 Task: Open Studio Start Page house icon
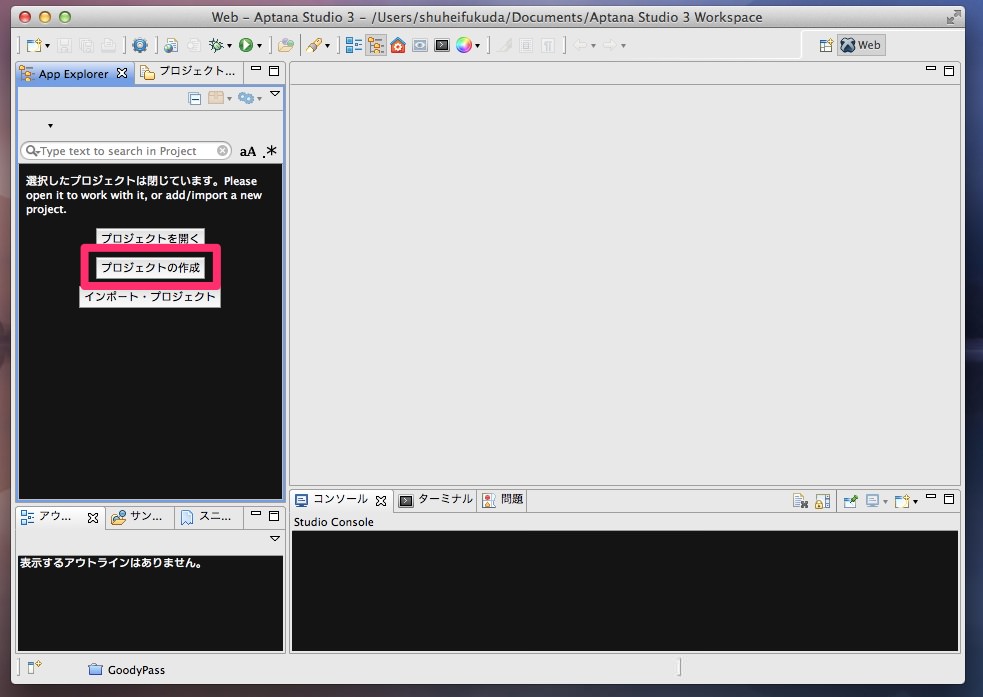(398, 45)
